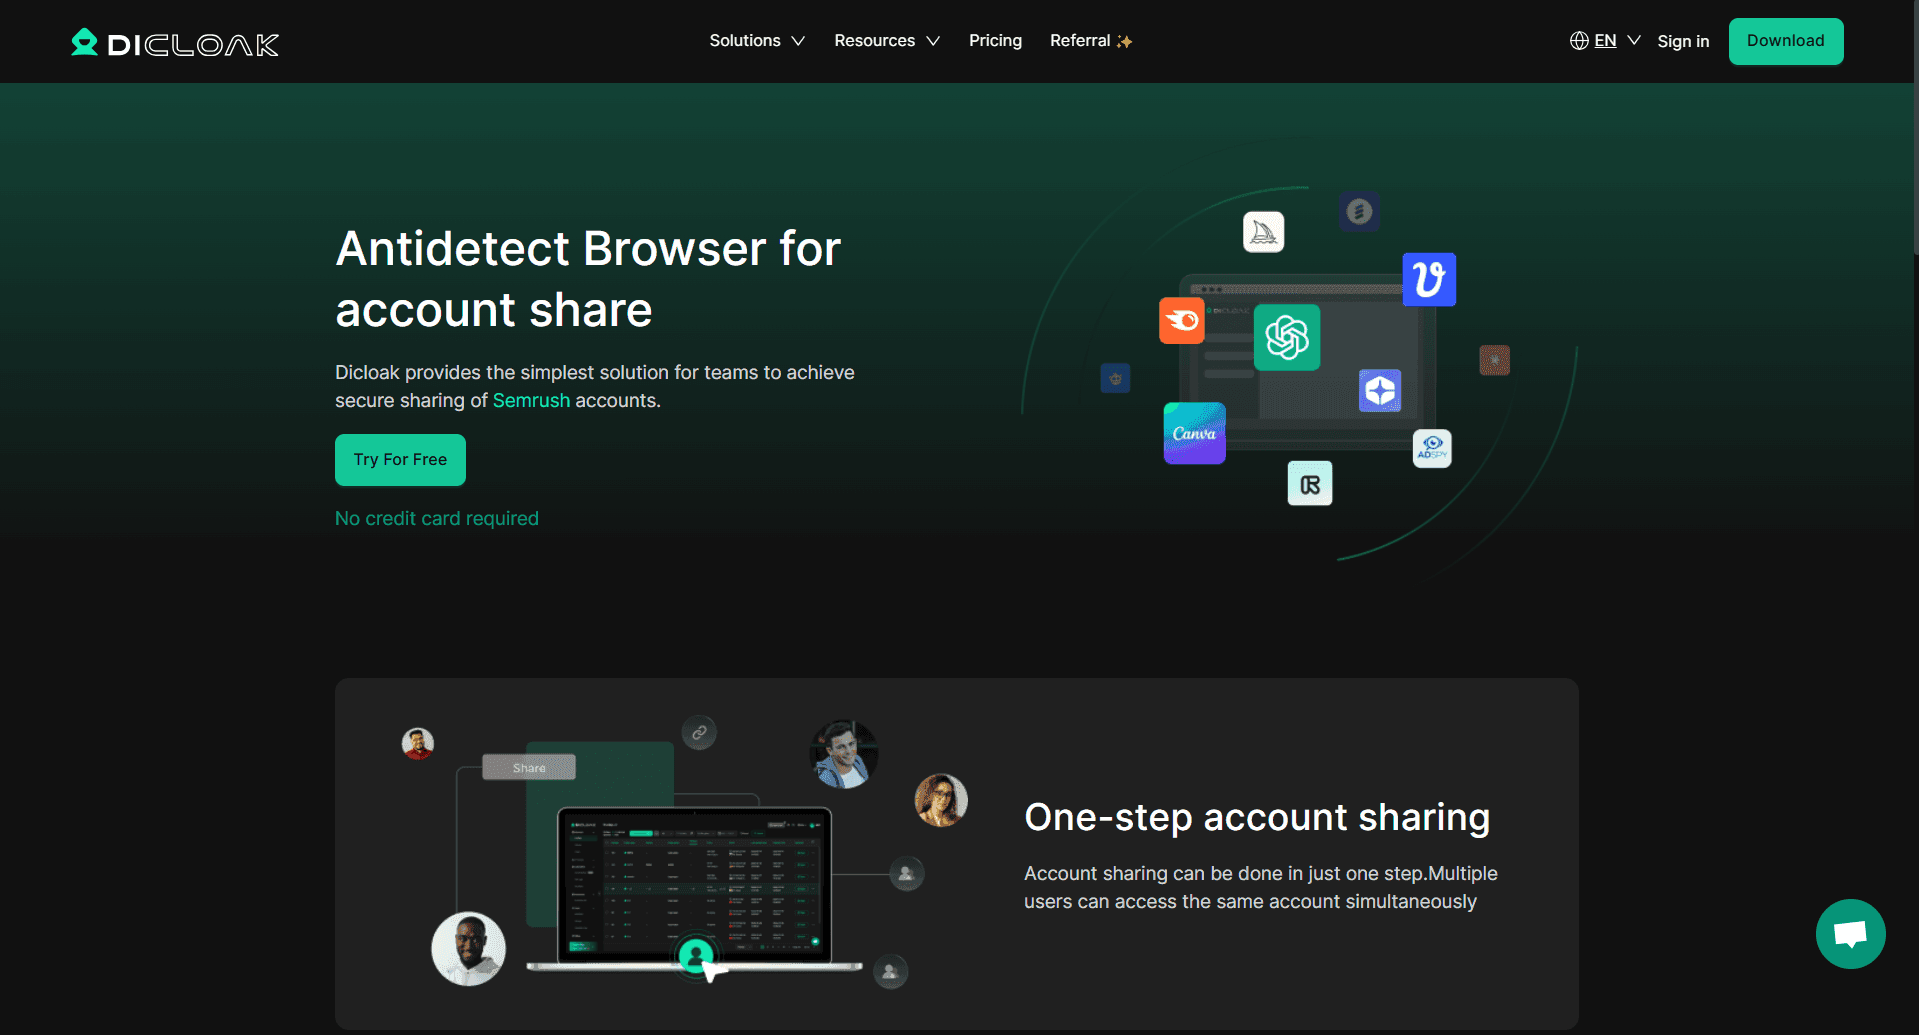The width and height of the screenshot is (1919, 1035).
Task: Switch to the Pricing page
Action: 994,40
